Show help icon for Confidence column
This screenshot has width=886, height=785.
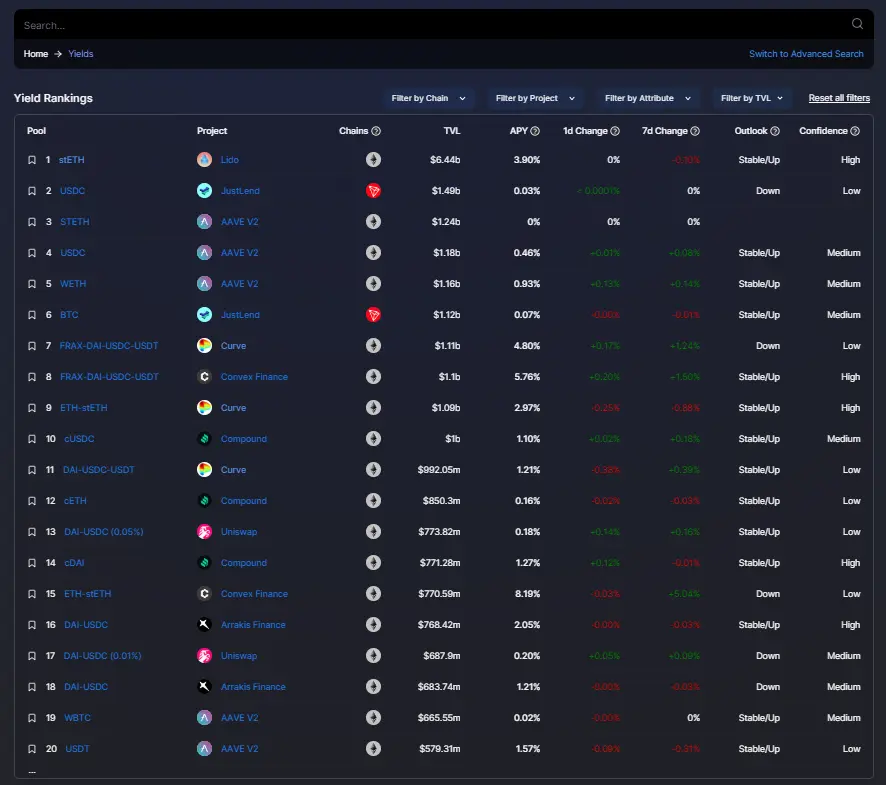click(x=855, y=131)
